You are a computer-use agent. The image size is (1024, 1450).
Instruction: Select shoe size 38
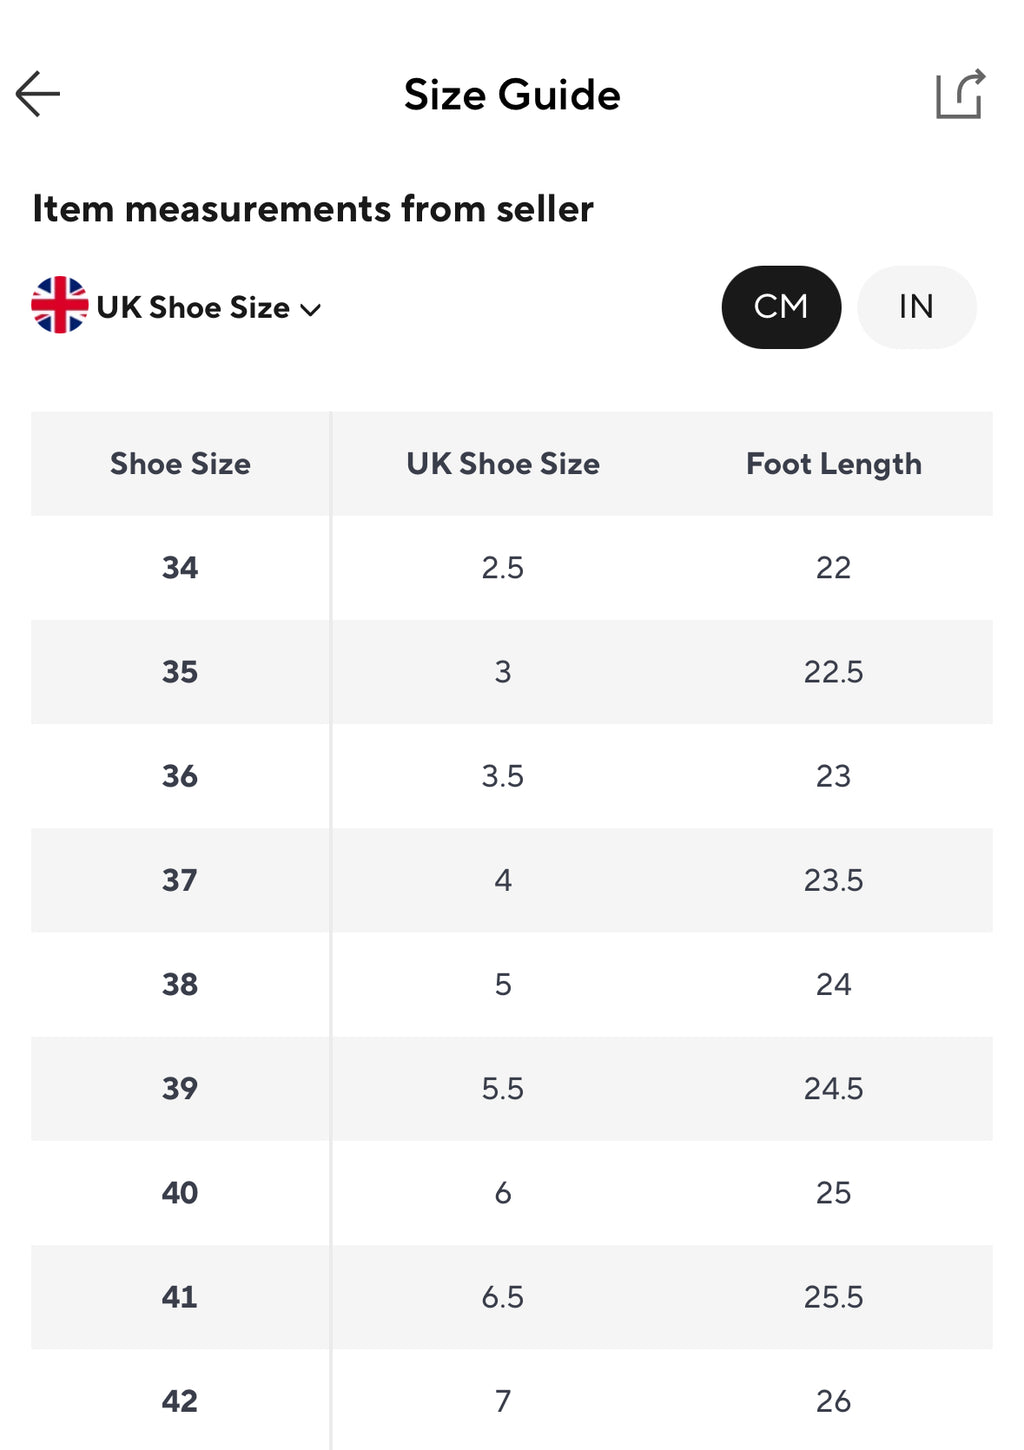click(x=180, y=984)
